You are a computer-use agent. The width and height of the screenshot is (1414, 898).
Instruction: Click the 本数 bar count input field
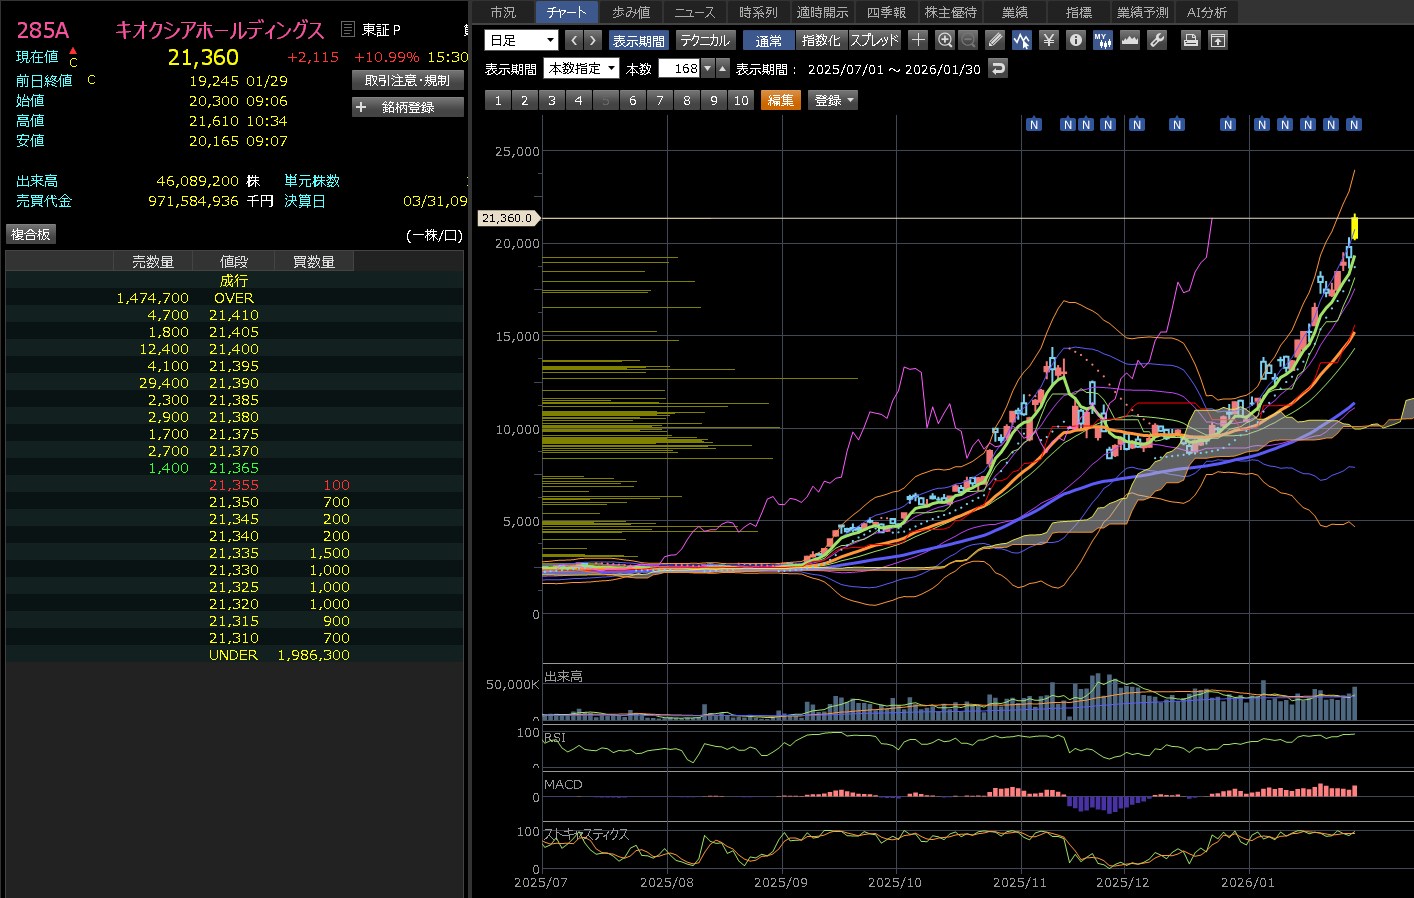680,69
